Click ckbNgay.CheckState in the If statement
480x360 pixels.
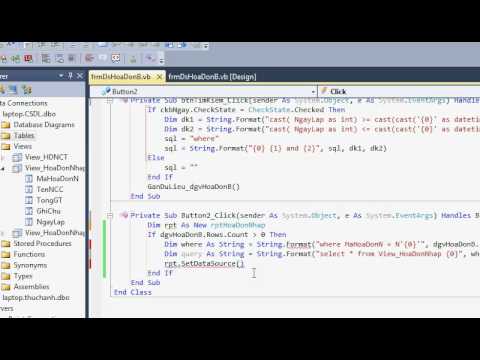click(x=198, y=110)
